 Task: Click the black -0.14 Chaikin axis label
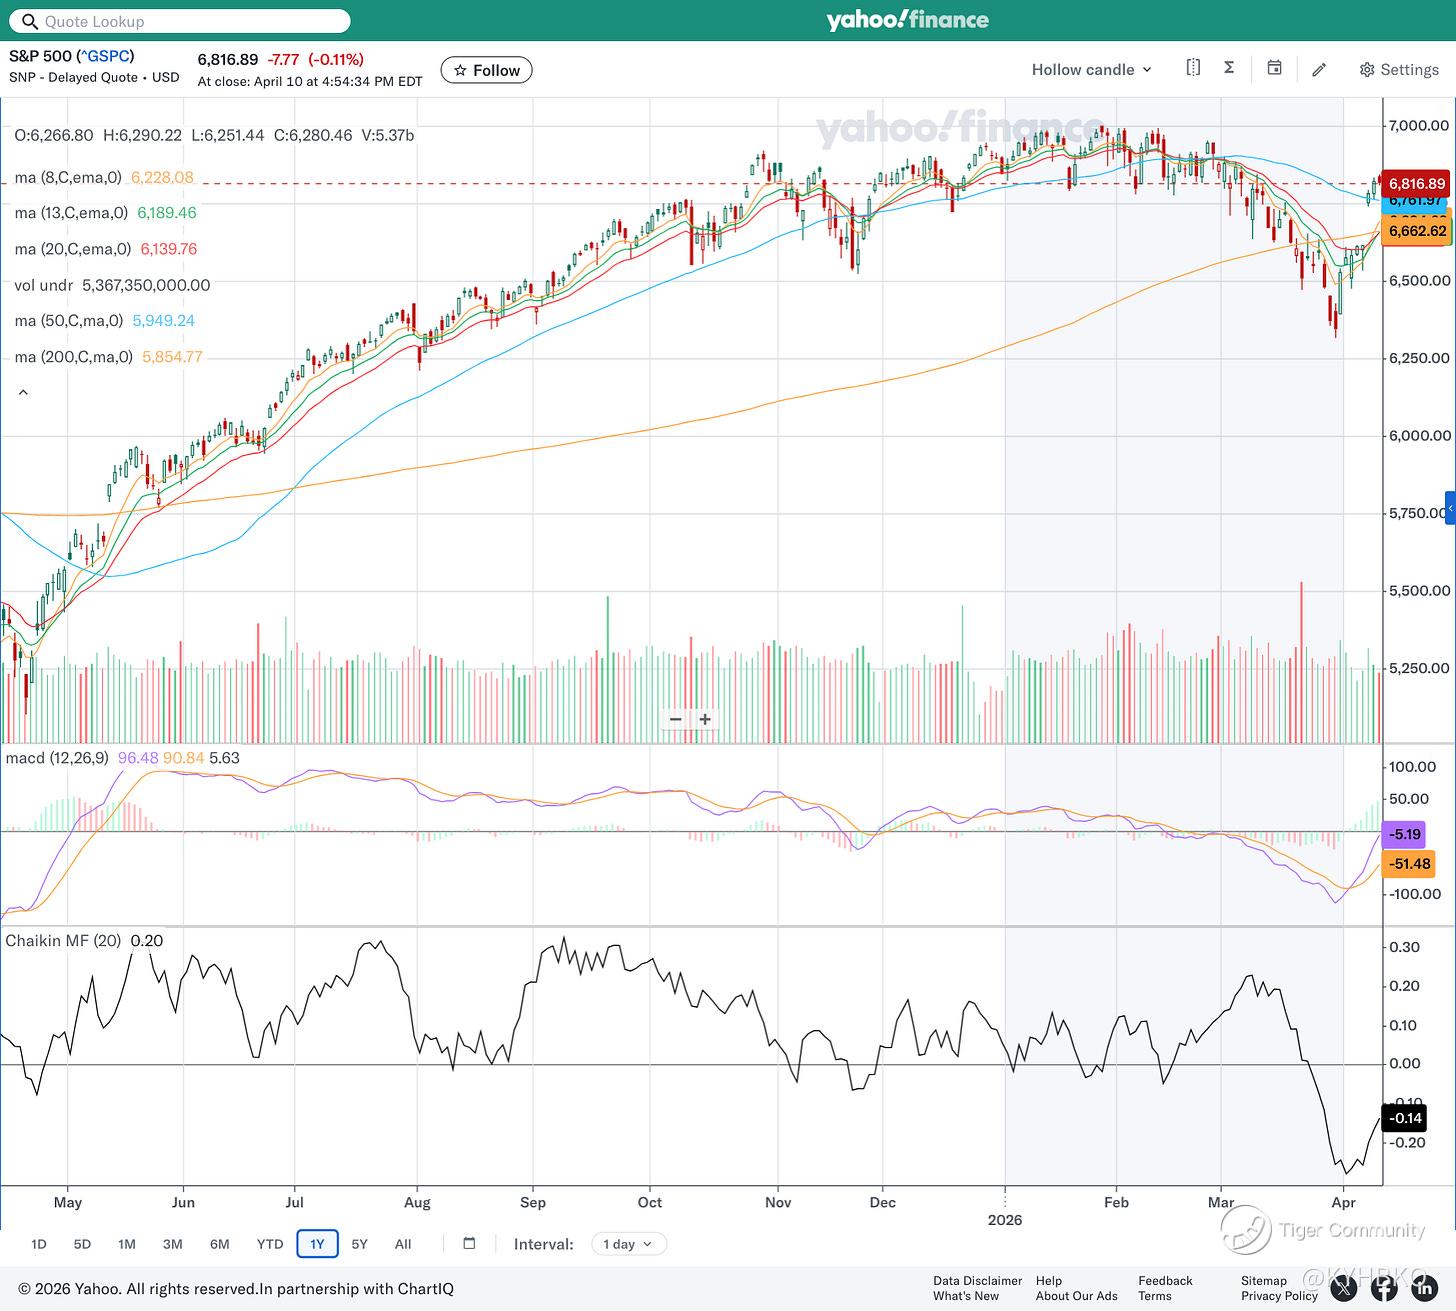click(1405, 1118)
